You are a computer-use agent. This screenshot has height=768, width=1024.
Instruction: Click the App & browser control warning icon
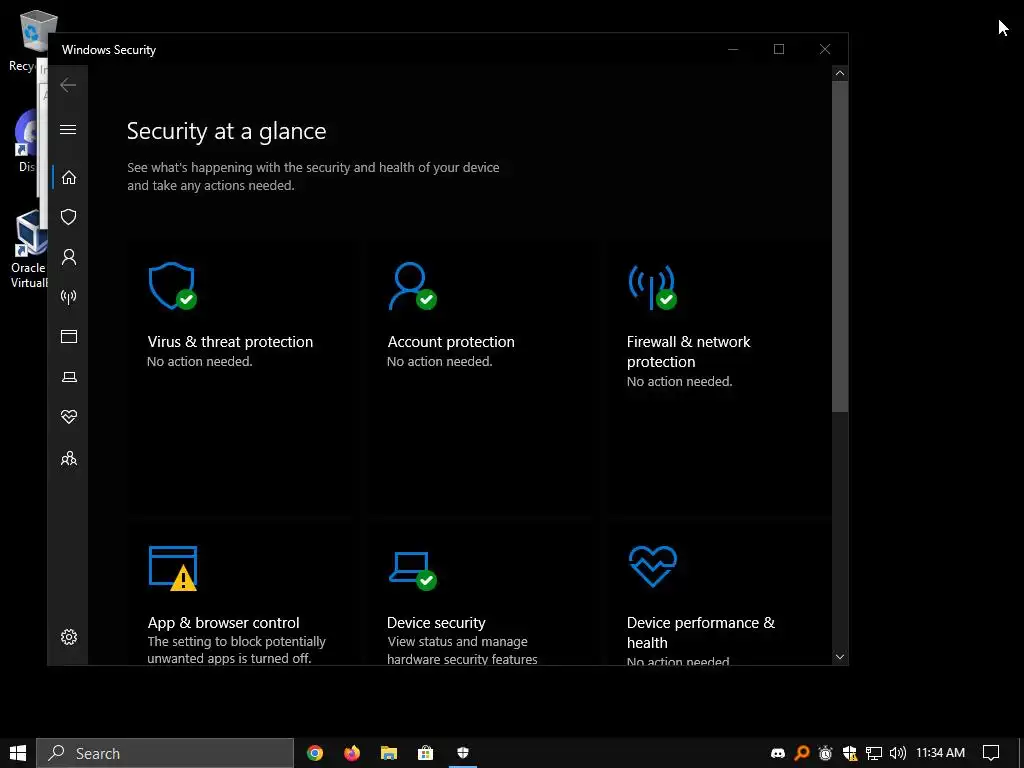[x=173, y=568]
